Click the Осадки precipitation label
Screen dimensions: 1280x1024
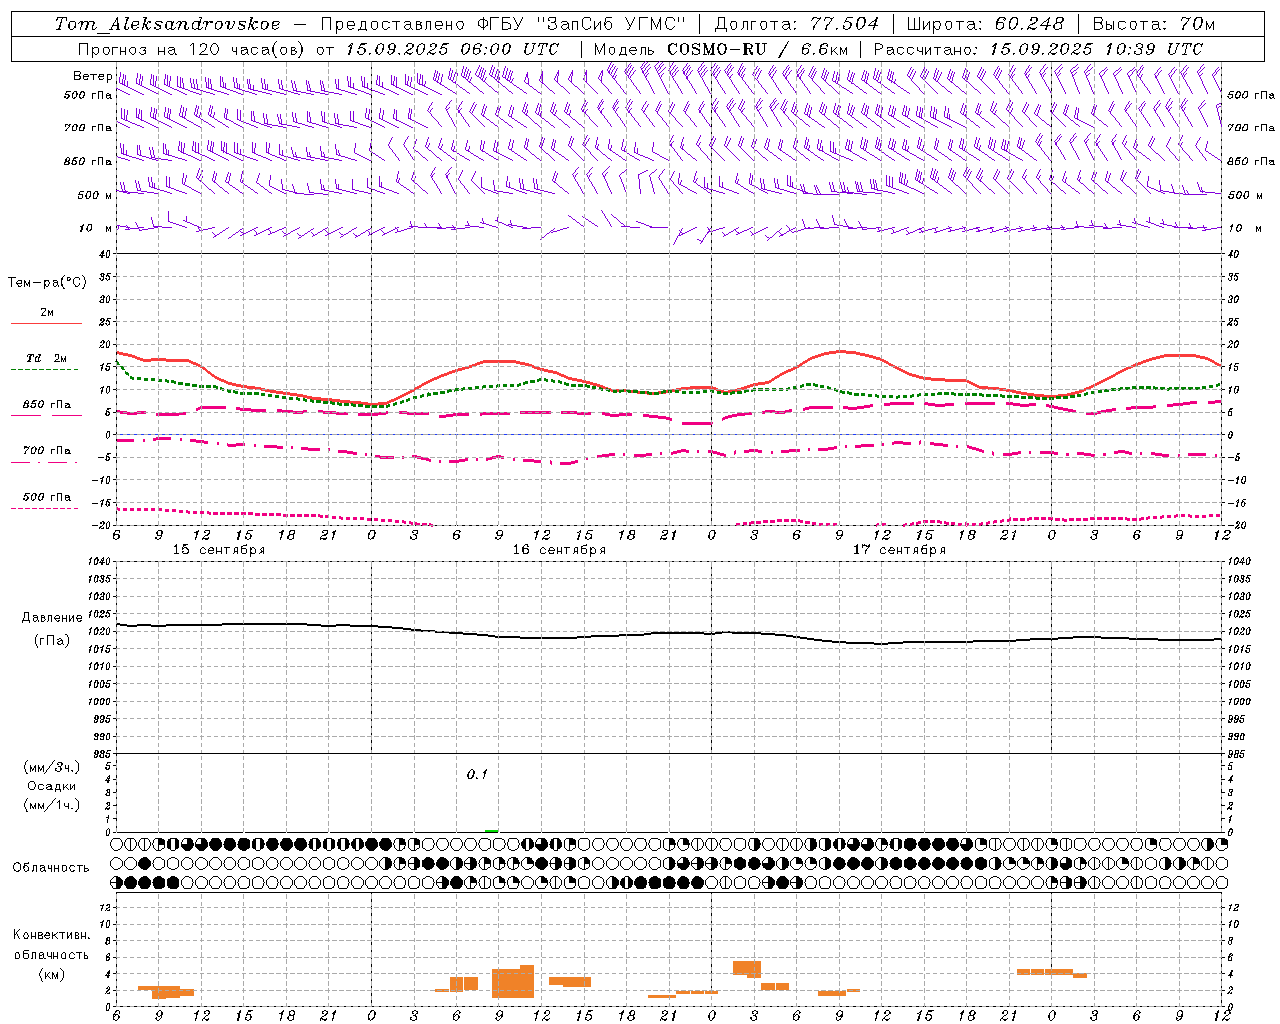click(52, 786)
